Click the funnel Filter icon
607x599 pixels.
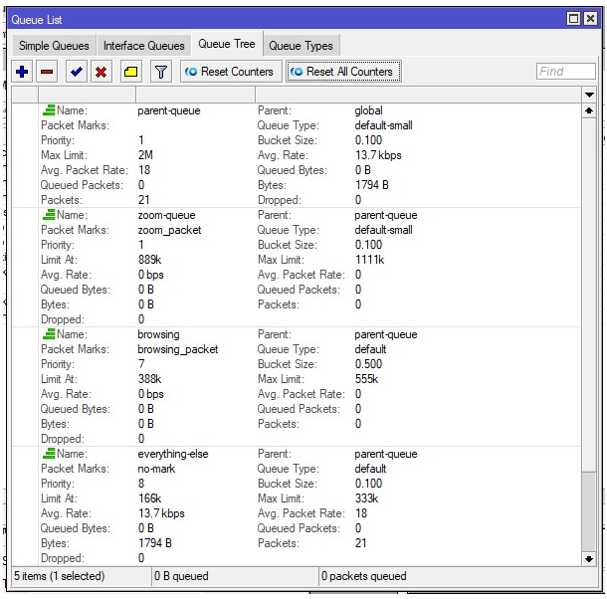(160, 72)
